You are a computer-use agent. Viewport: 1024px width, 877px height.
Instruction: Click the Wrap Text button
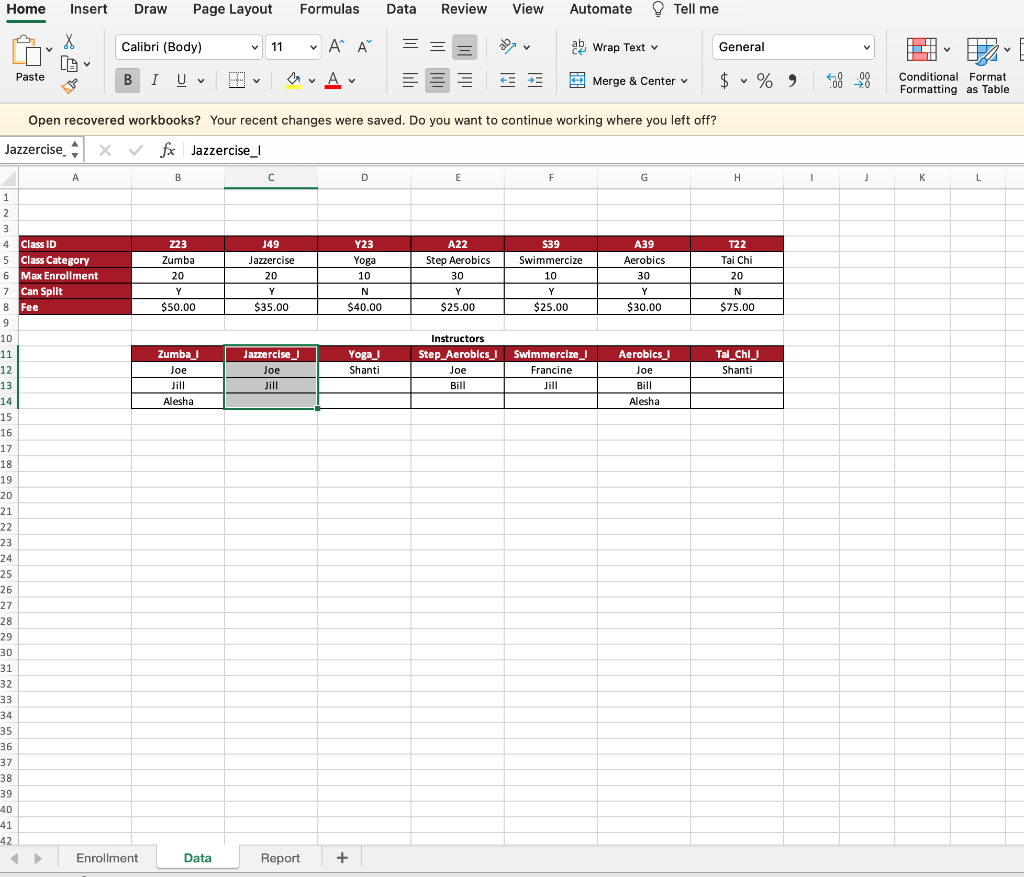coord(615,47)
